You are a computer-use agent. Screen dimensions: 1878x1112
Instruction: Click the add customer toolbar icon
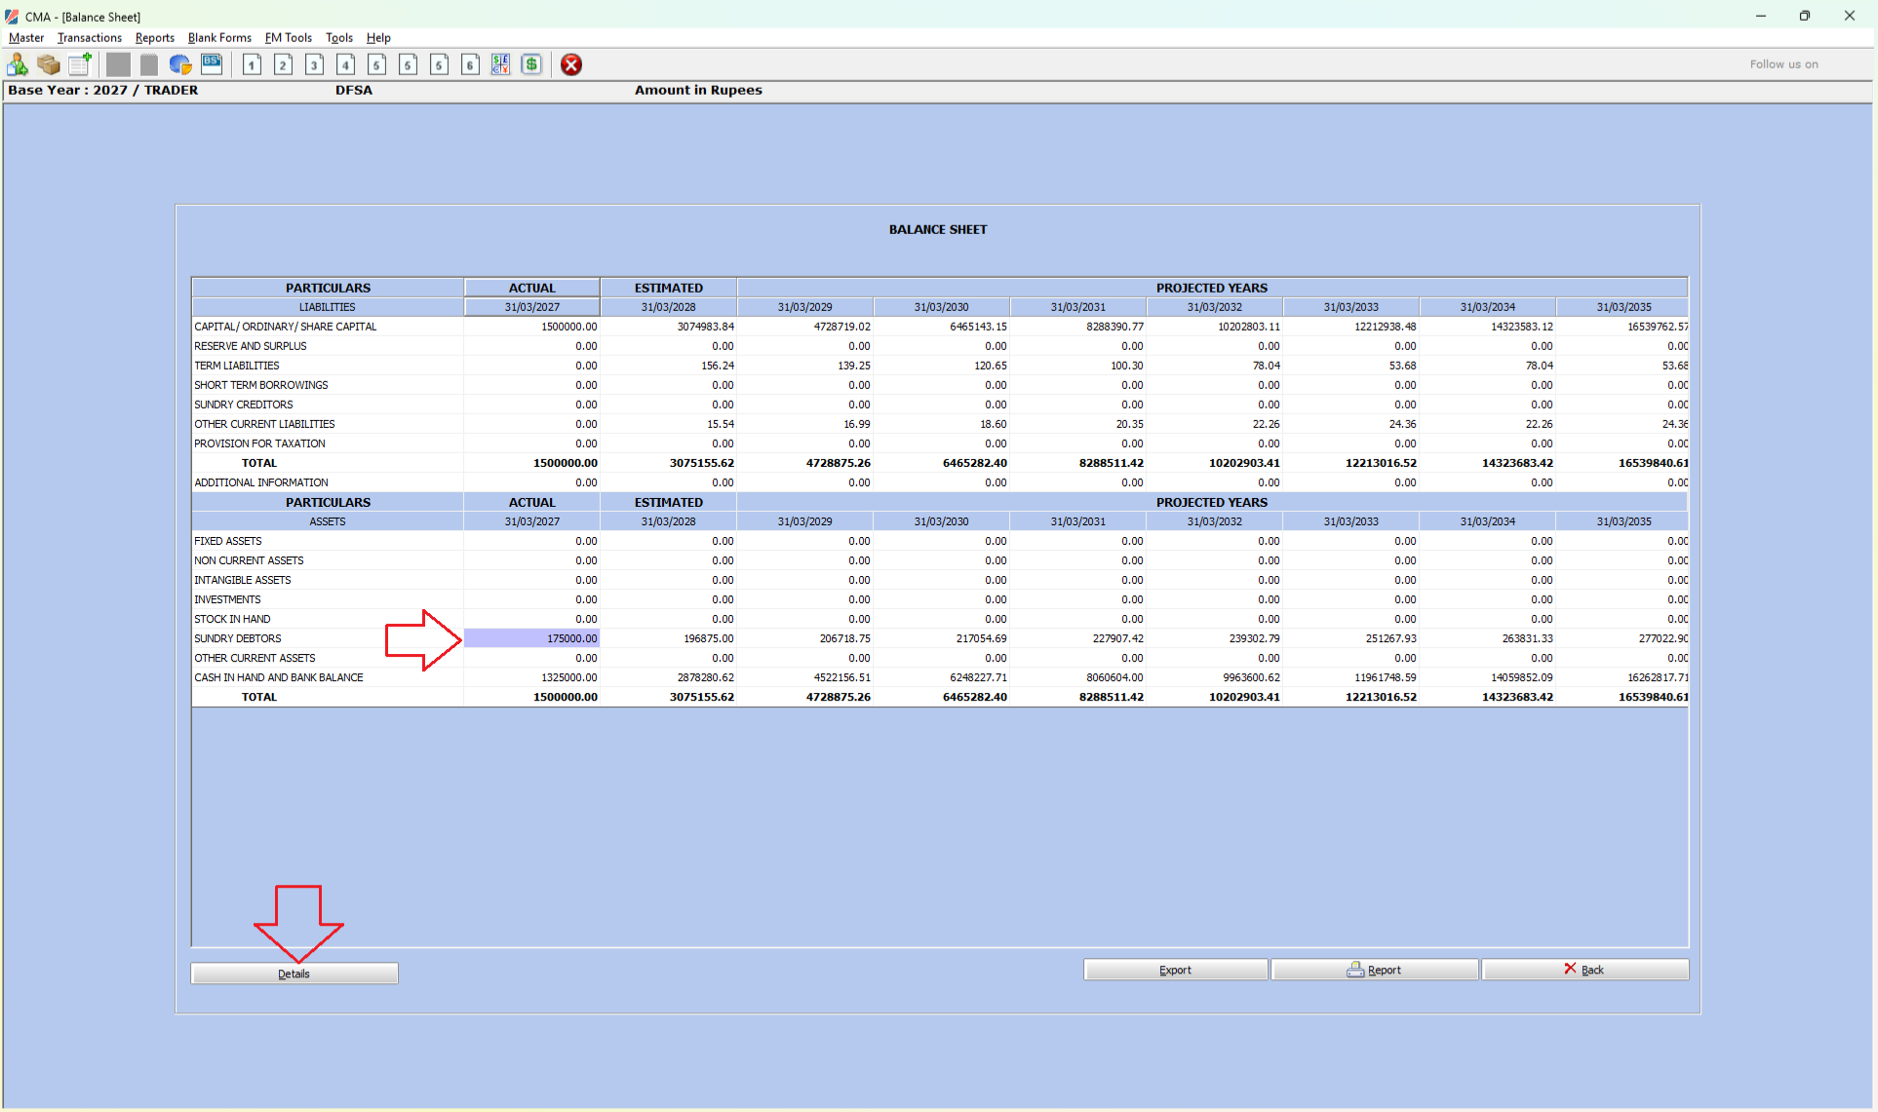(x=18, y=65)
